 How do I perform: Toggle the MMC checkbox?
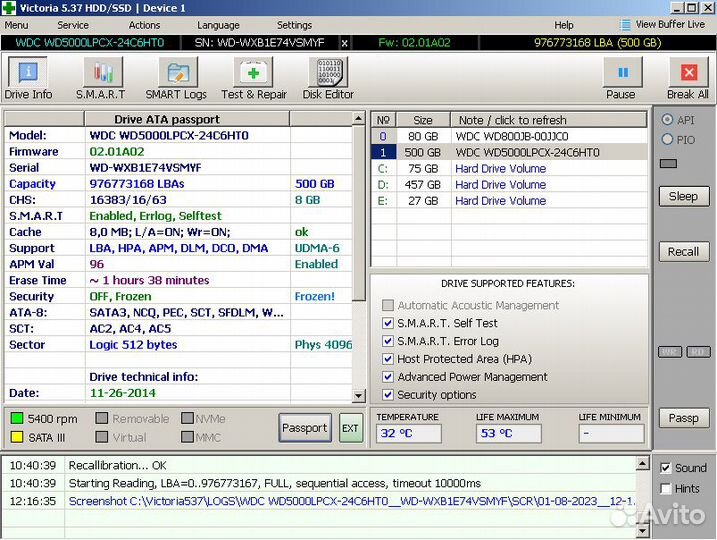pyautogui.click(x=187, y=437)
